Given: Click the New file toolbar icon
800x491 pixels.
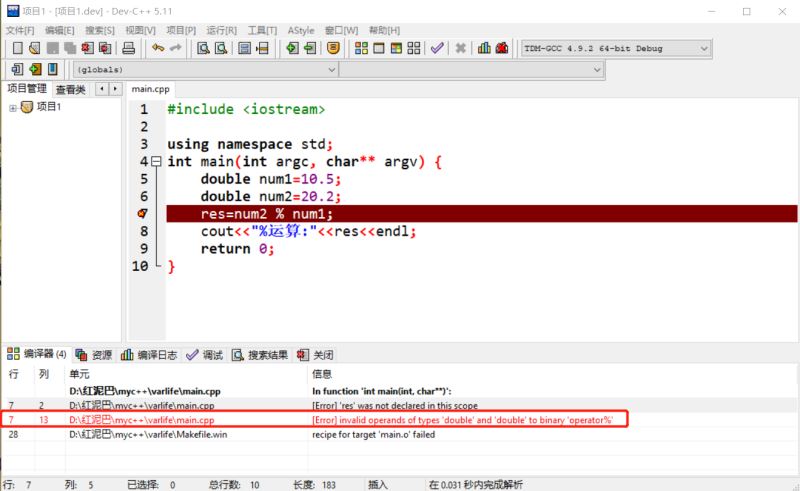Looking at the screenshot, I should [17, 48].
